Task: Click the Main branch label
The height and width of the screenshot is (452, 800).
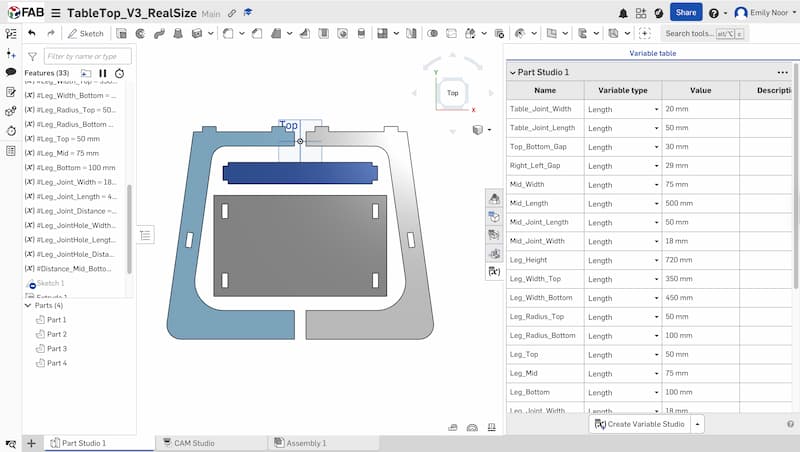Action: coord(211,14)
